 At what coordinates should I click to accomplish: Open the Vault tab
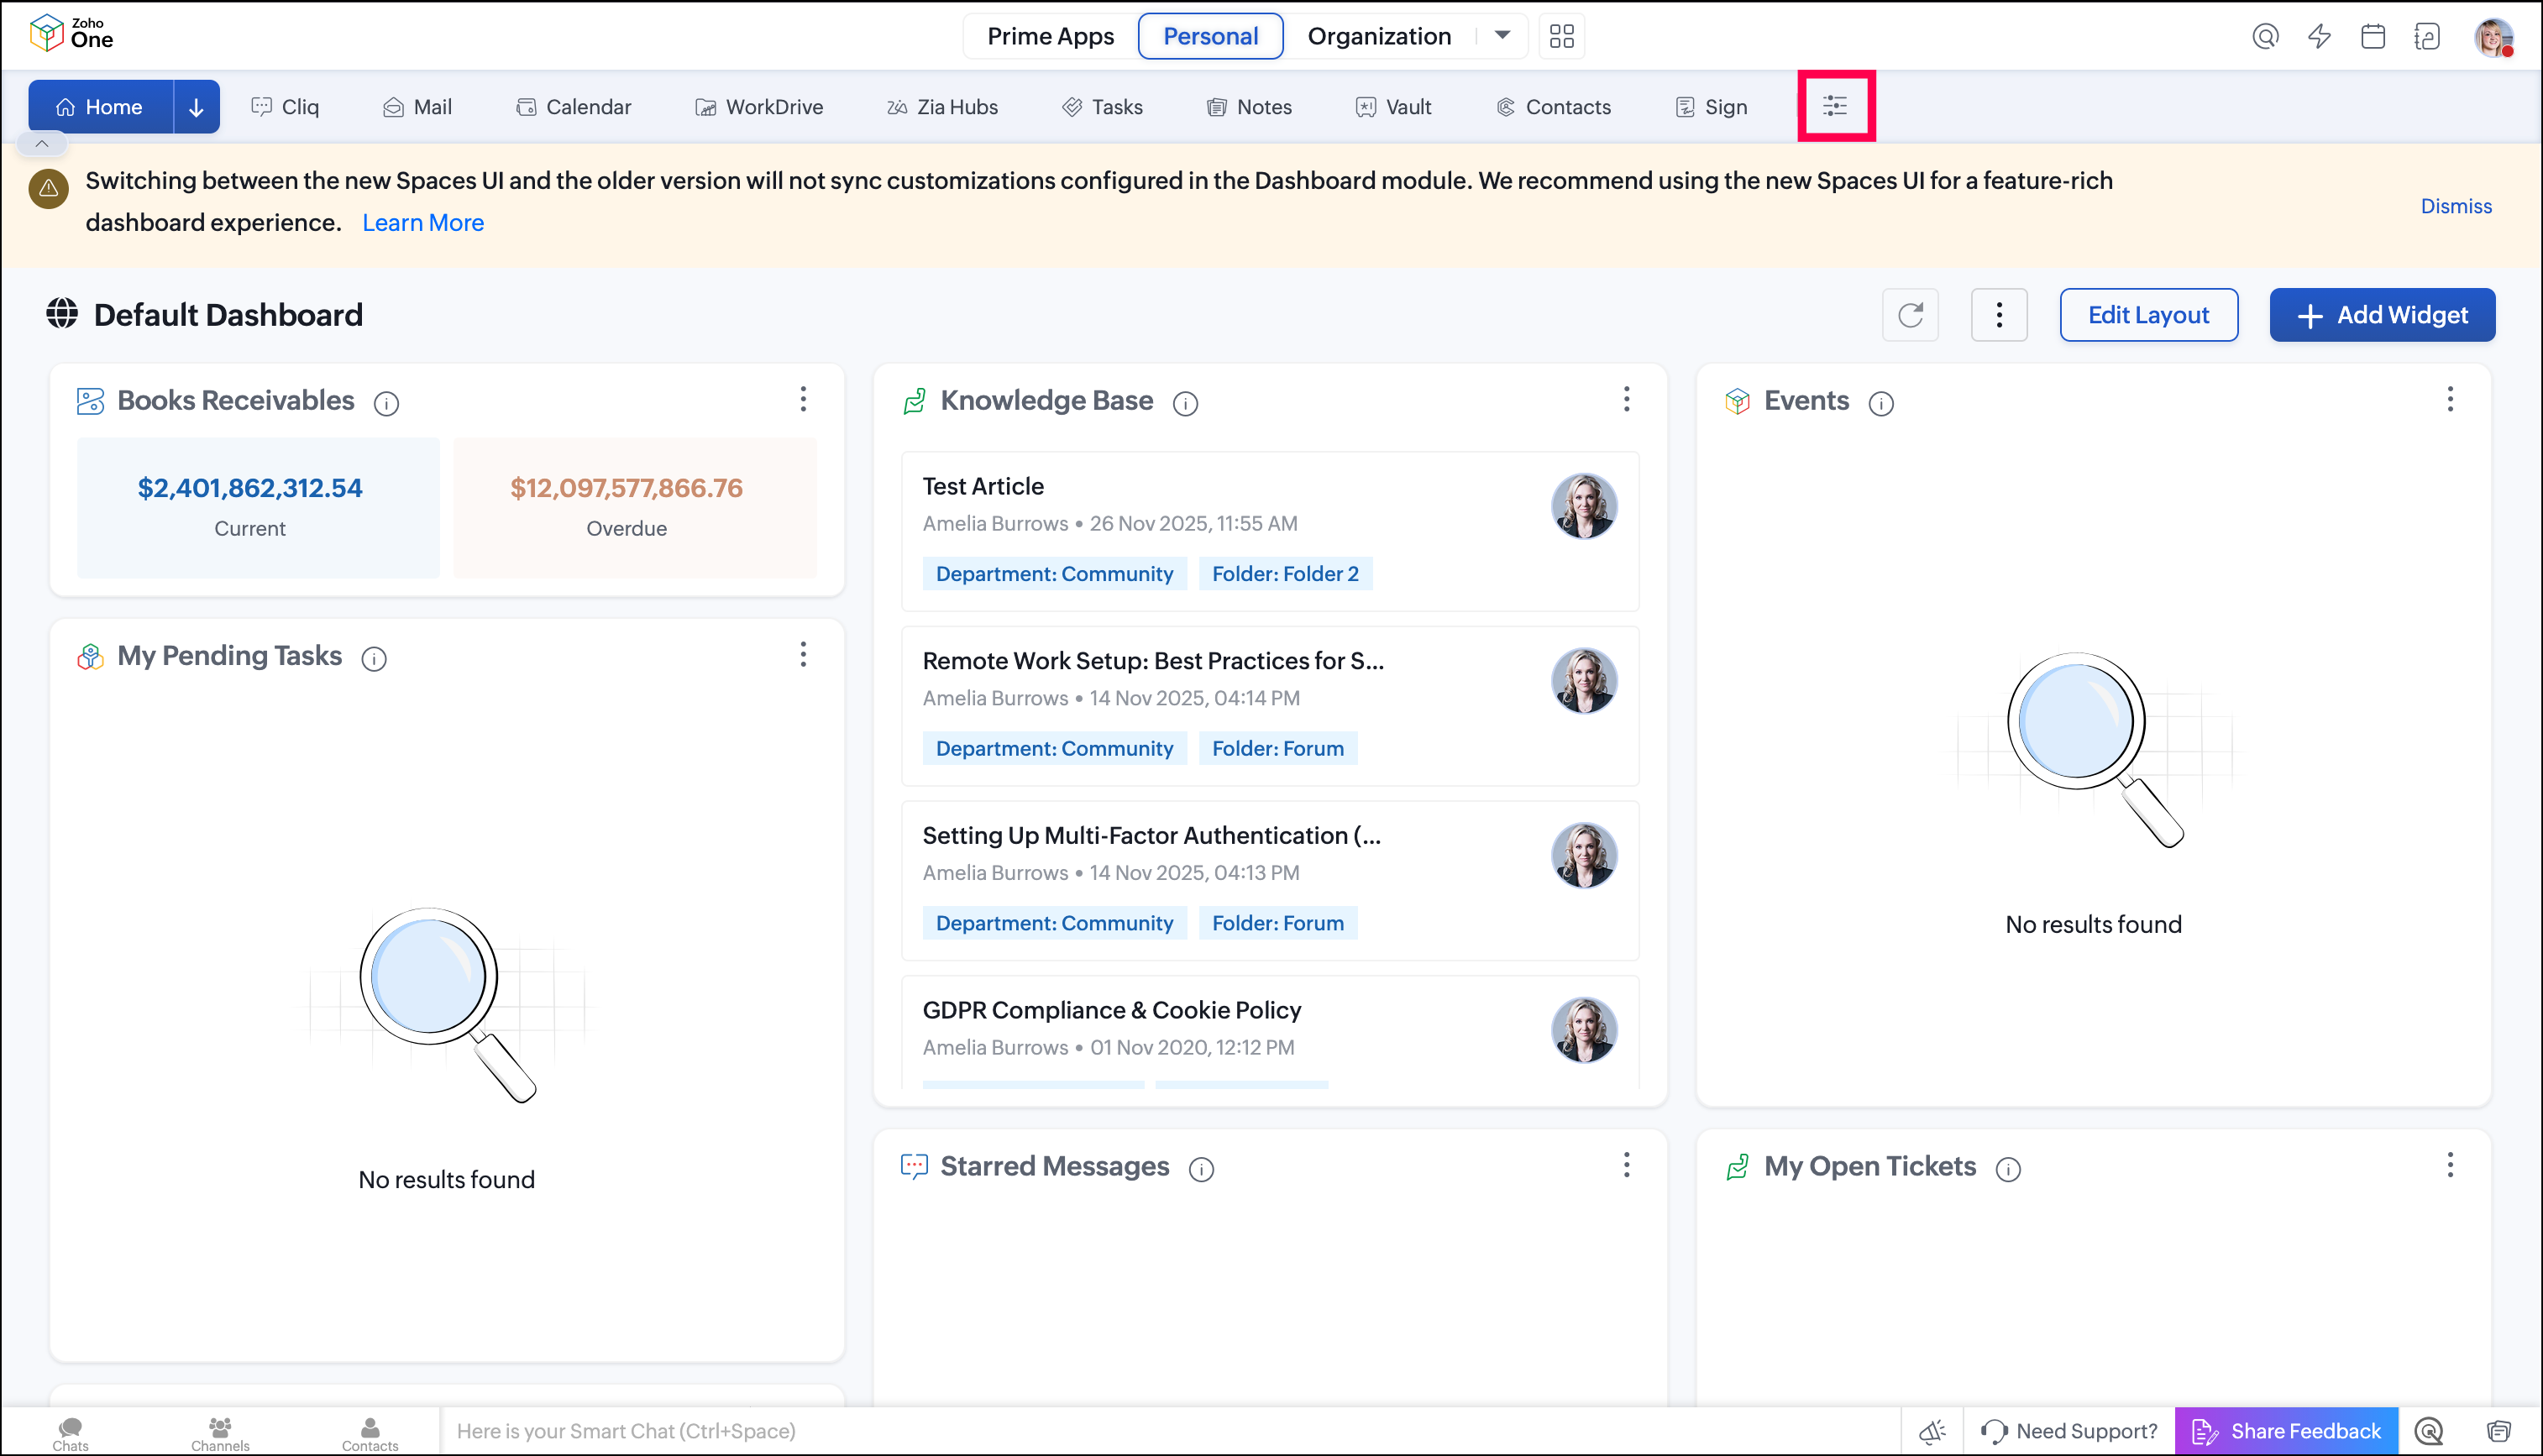[x=1394, y=107]
